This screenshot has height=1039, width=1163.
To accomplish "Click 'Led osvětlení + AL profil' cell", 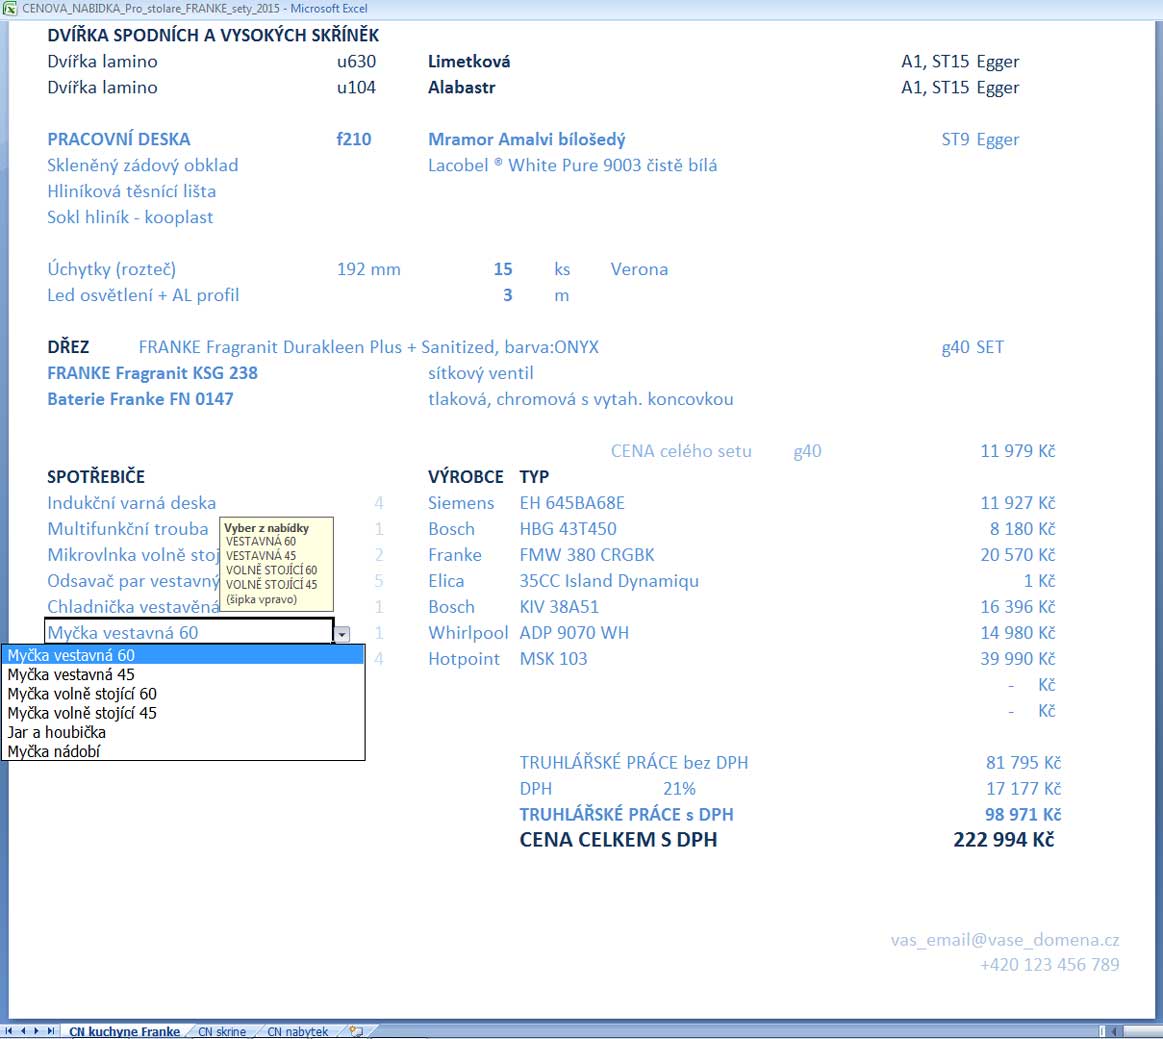I will (x=143, y=295).
